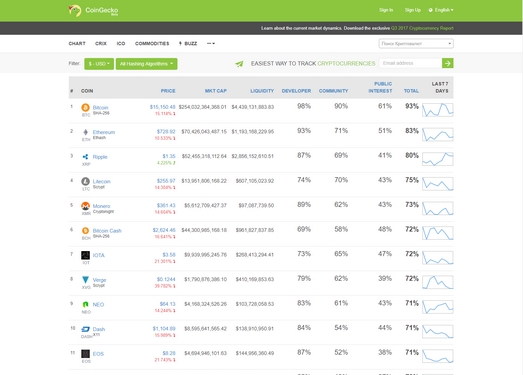Sort the table by MKT CAP column

[x=216, y=91]
